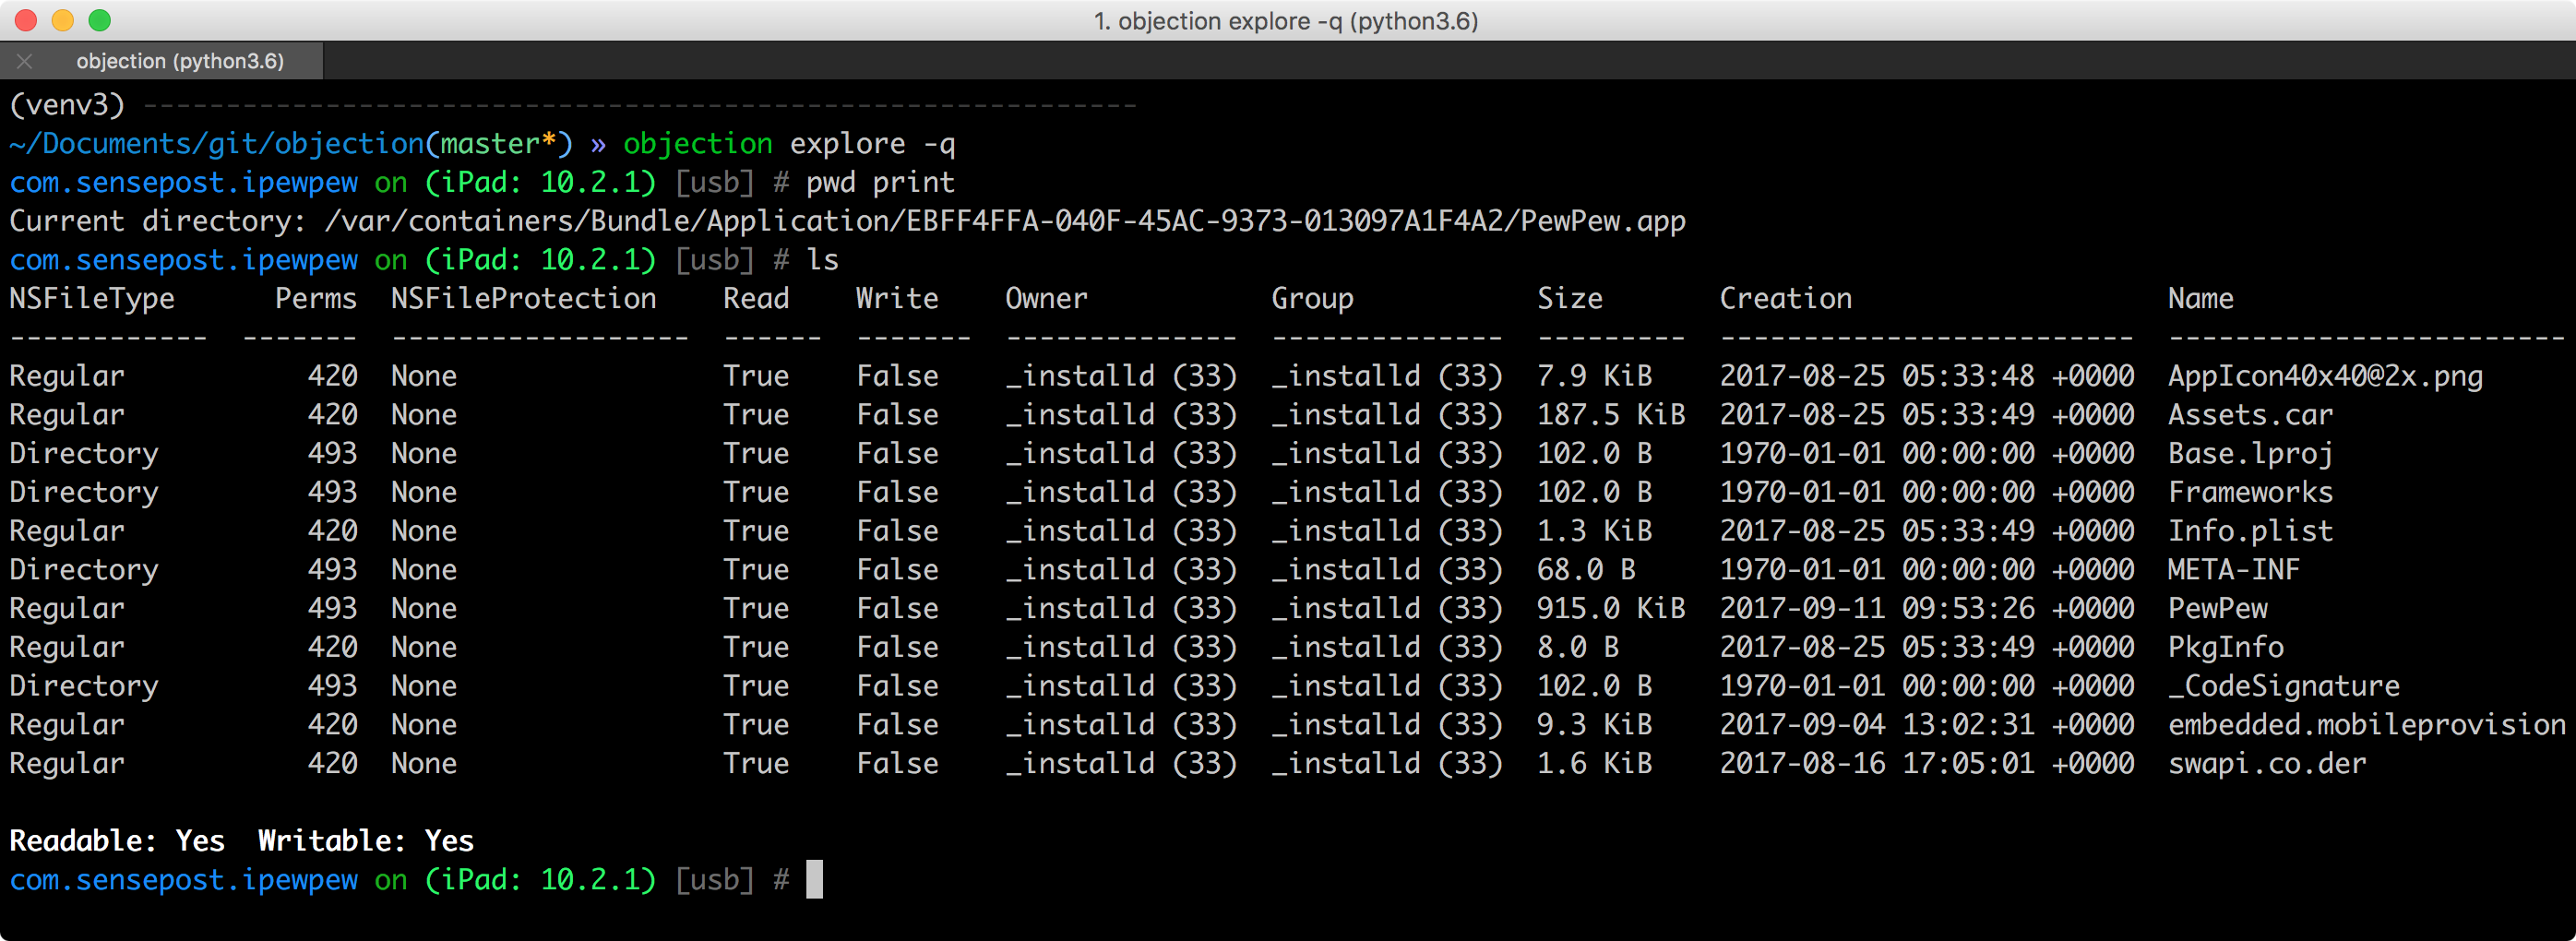Viewport: 2576px width, 941px height.
Task: Click the Current directory path line
Action: [x=847, y=221]
